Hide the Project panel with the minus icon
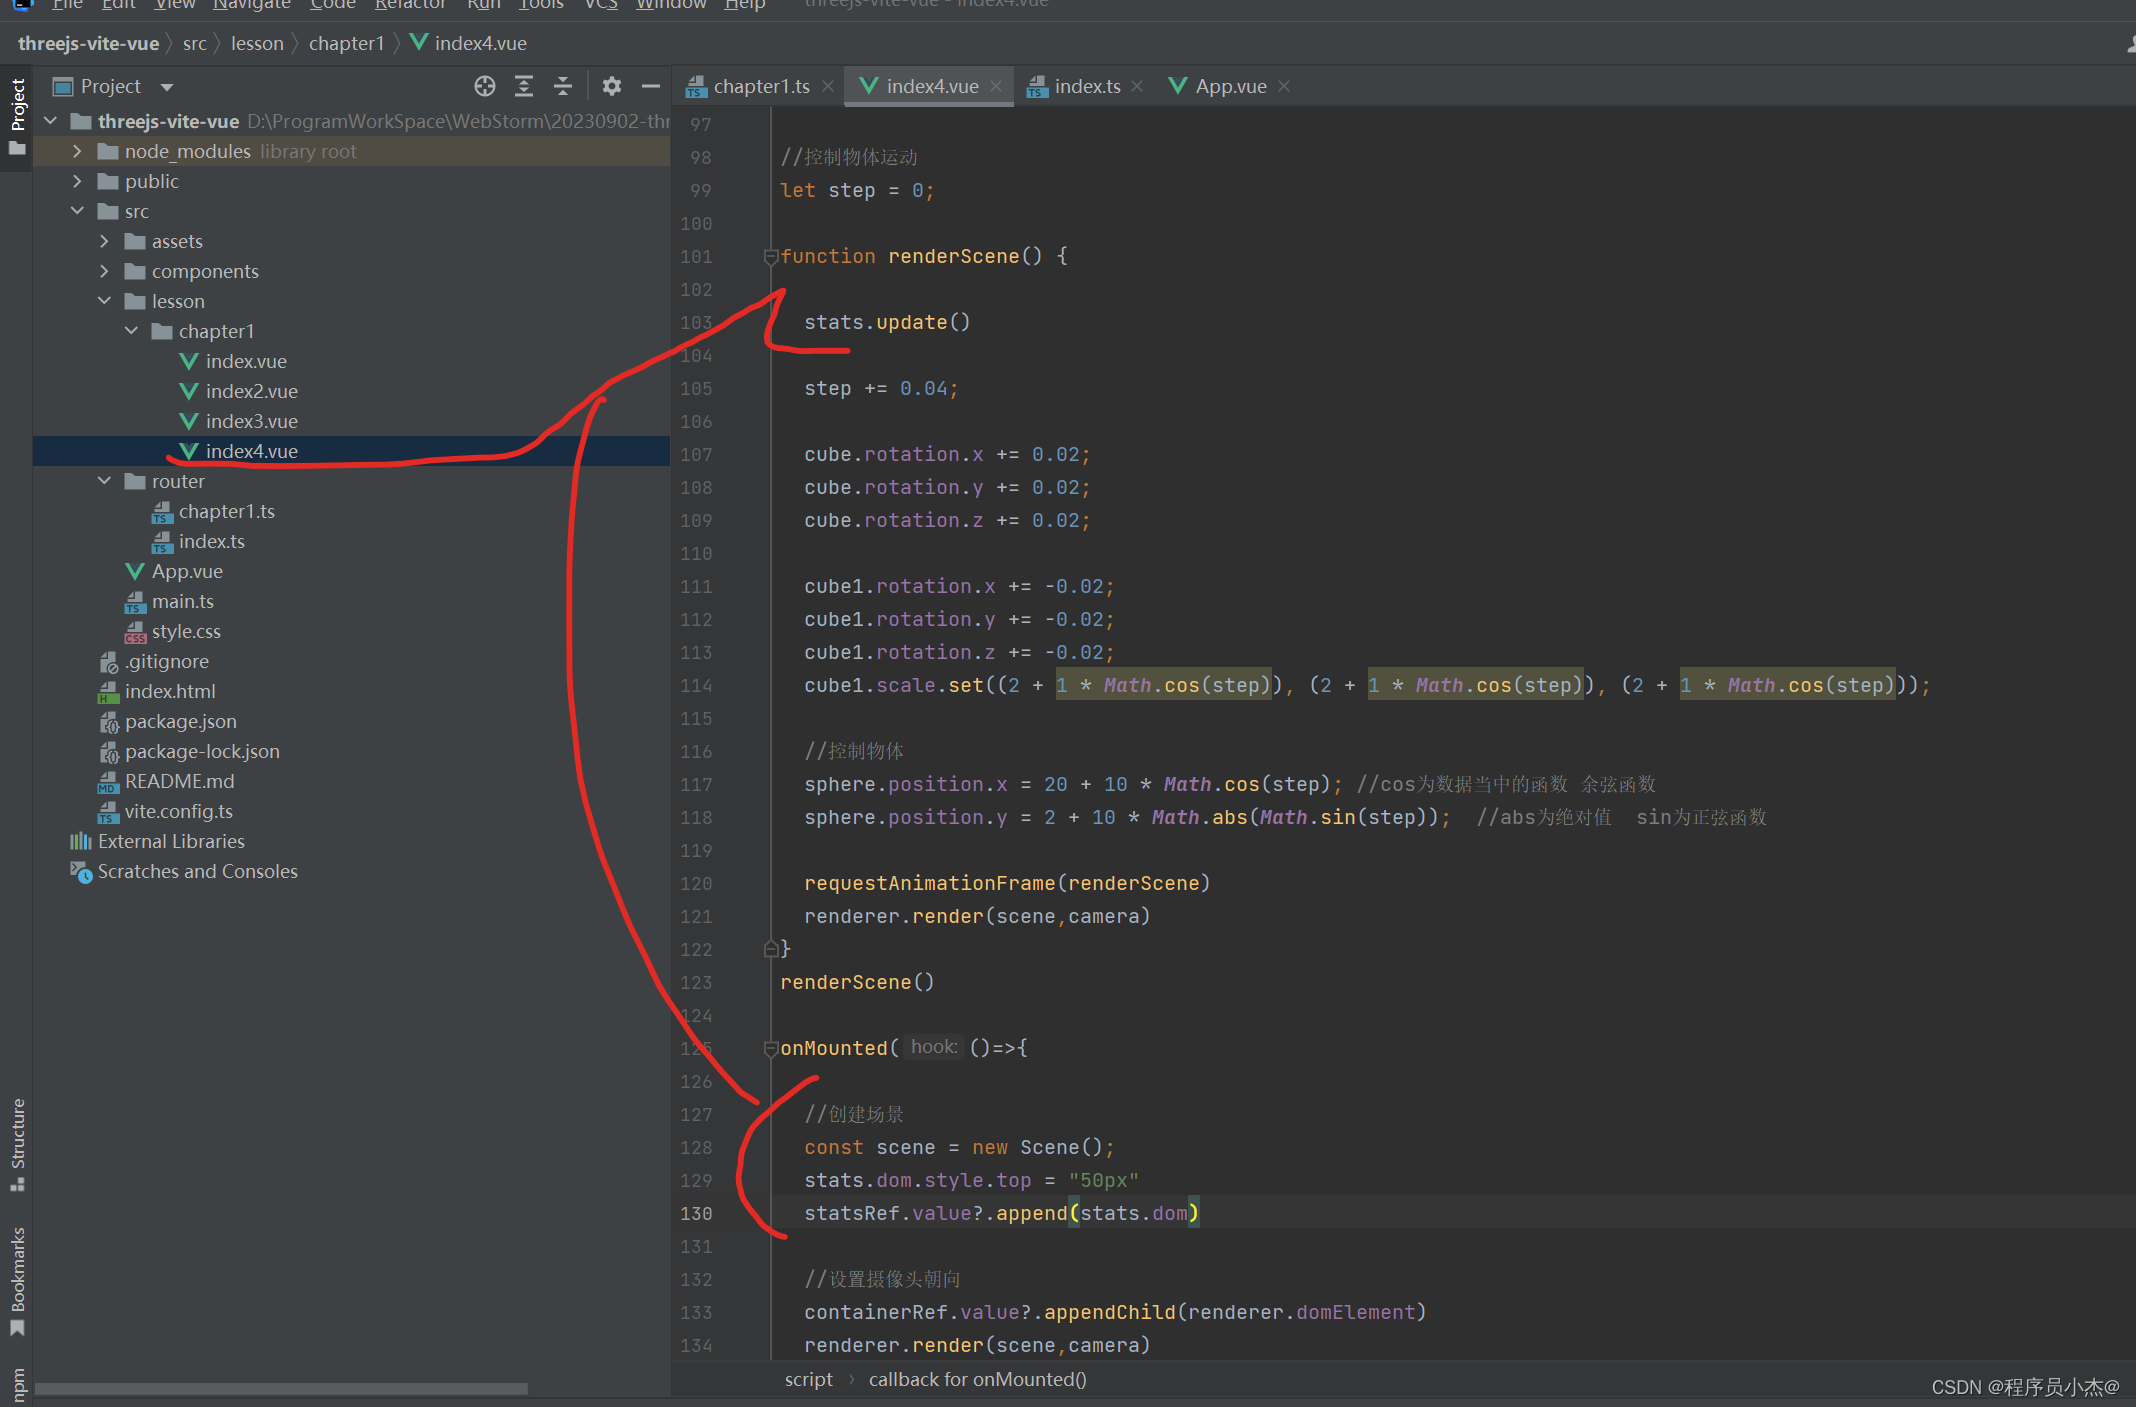2136x1407 pixels. [x=651, y=86]
